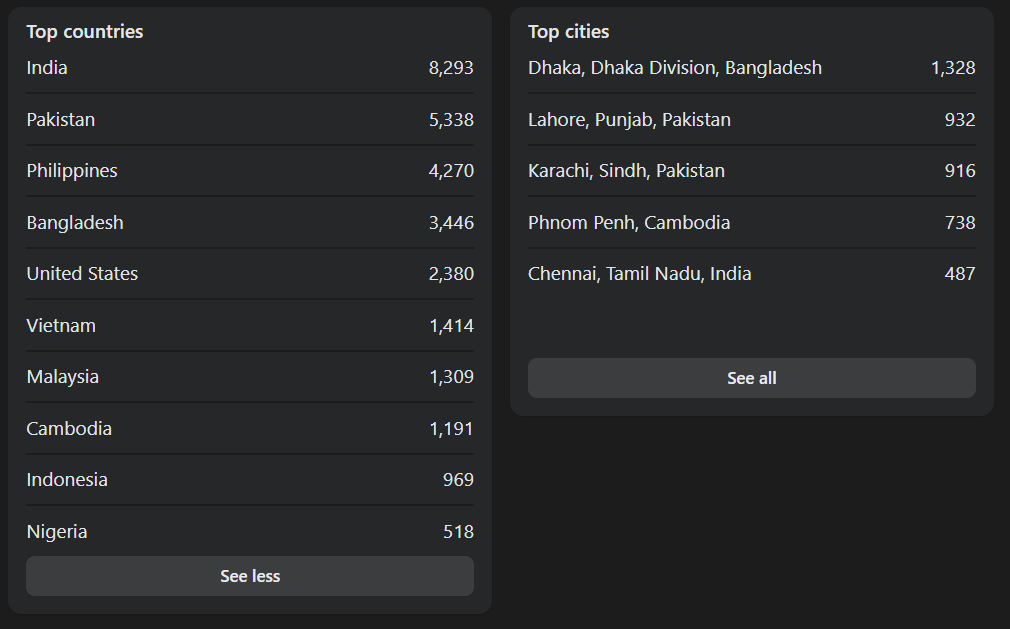Select Chennai, Tamil Nadu, India entry
The height and width of the screenshot is (629, 1010).
tap(752, 274)
